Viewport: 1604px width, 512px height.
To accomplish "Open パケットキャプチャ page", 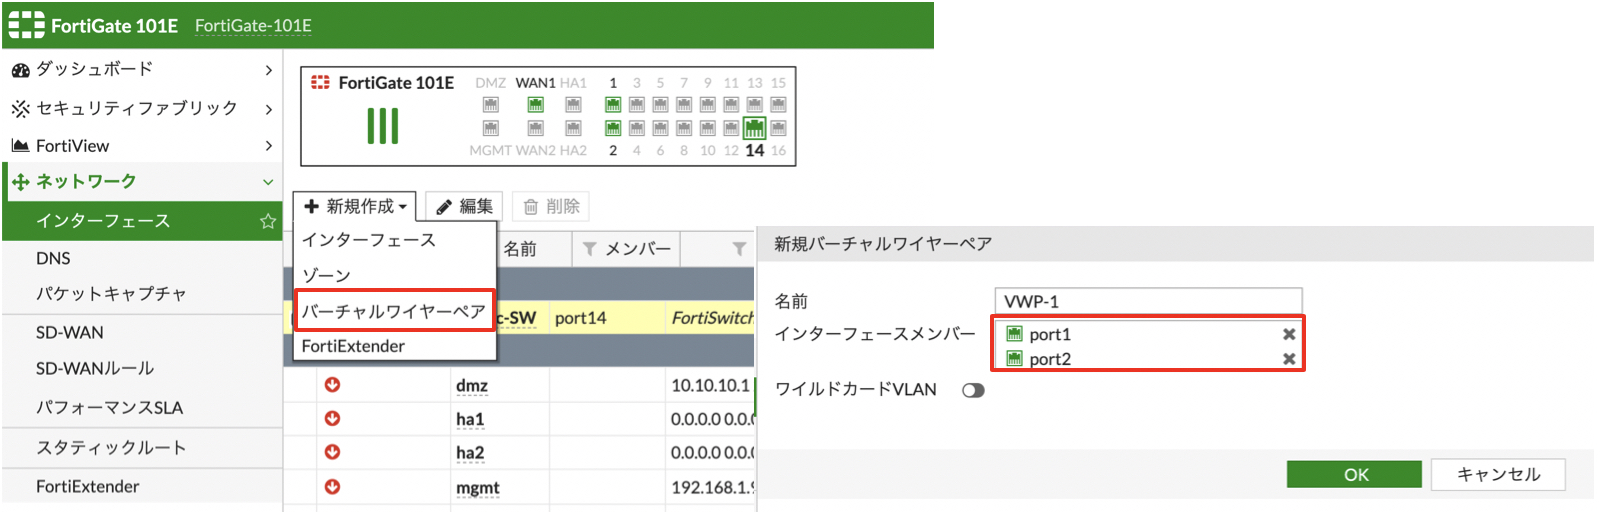I will [x=111, y=294].
